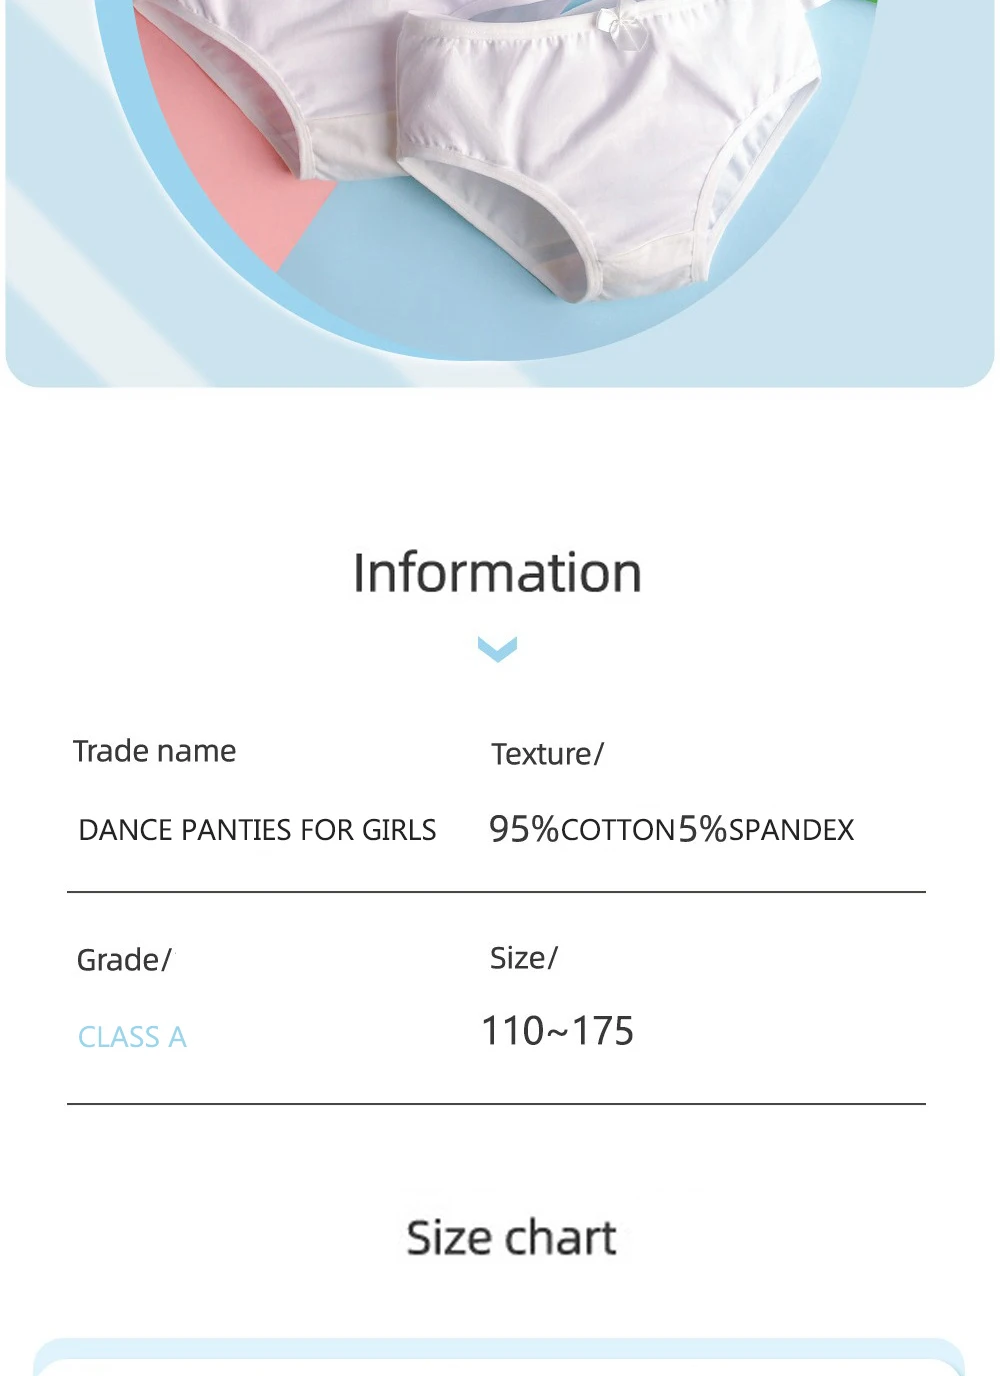The width and height of the screenshot is (1000, 1376).
Task: Click the DANCE PANTIES FOR GIRLS text
Action: click(x=257, y=830)
